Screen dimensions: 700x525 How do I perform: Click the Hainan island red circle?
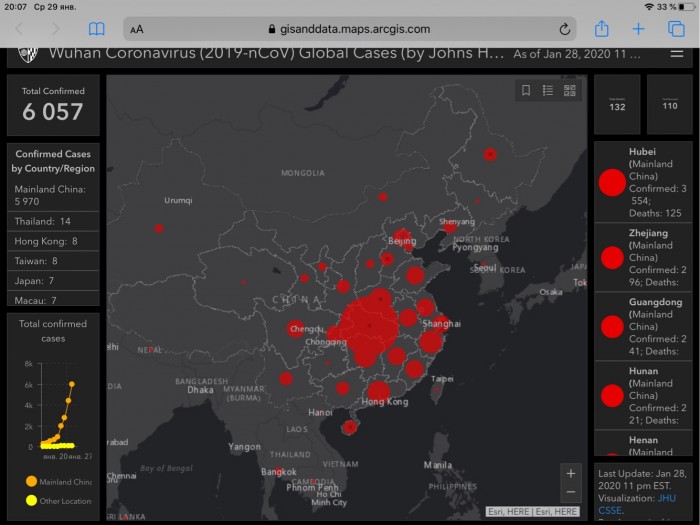pos(350,427)
